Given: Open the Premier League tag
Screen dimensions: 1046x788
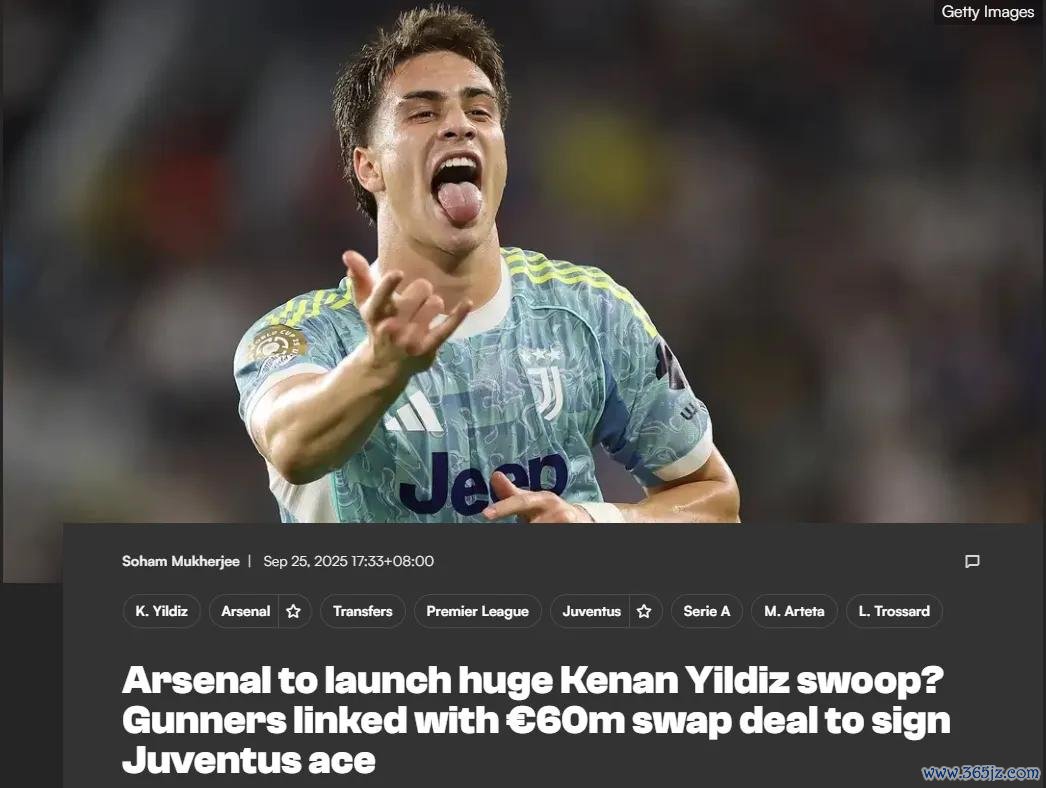Looking at the screenshot, I should (478, 611).
